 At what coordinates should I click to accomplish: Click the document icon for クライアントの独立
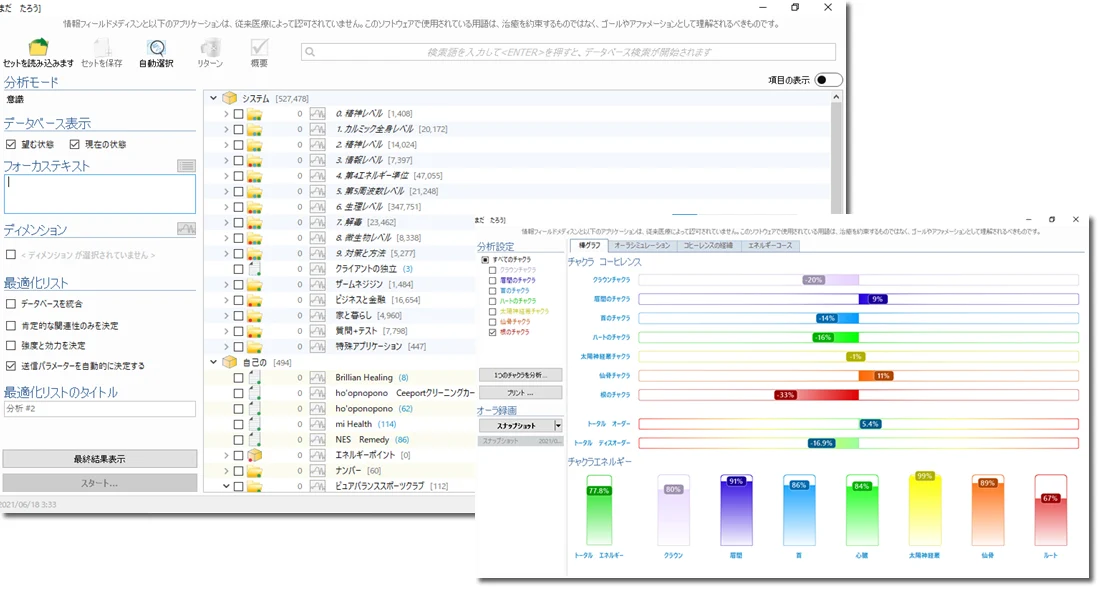coord(254,269)
